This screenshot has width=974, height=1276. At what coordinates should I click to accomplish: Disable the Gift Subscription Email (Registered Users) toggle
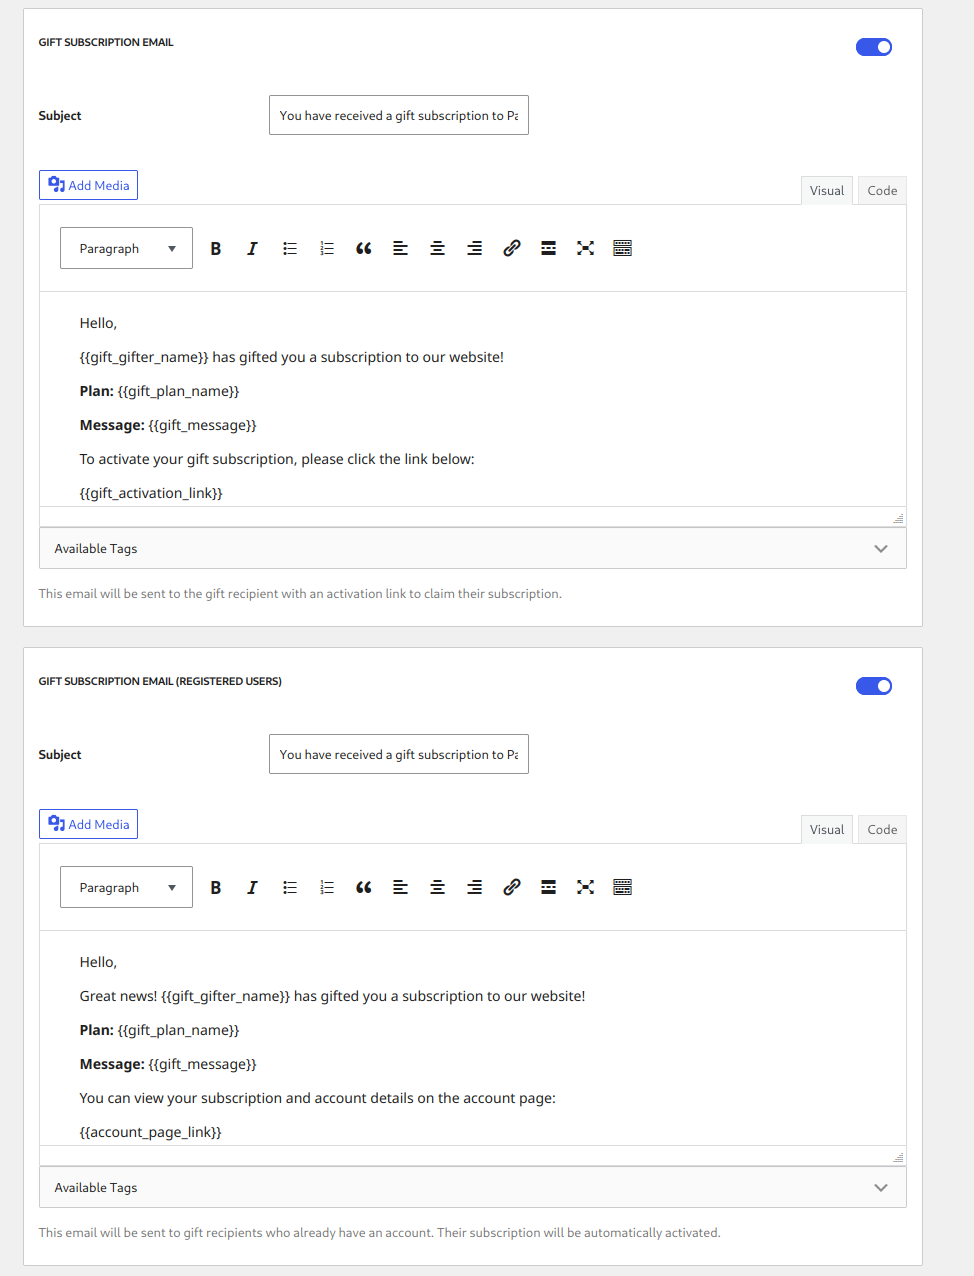coord(874,686)
